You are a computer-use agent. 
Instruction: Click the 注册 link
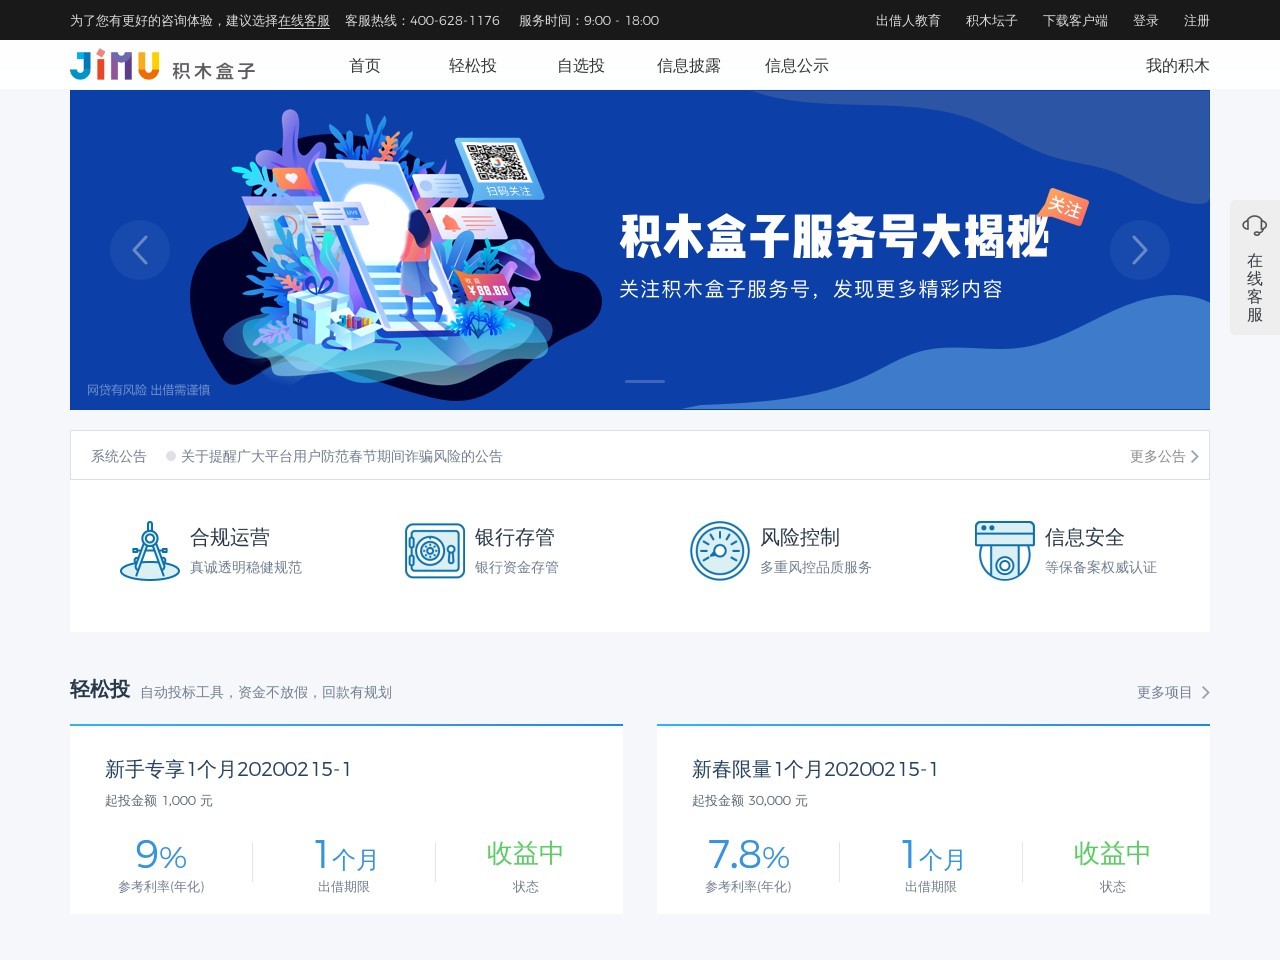pyautogui.click(x=1197, y=20)
